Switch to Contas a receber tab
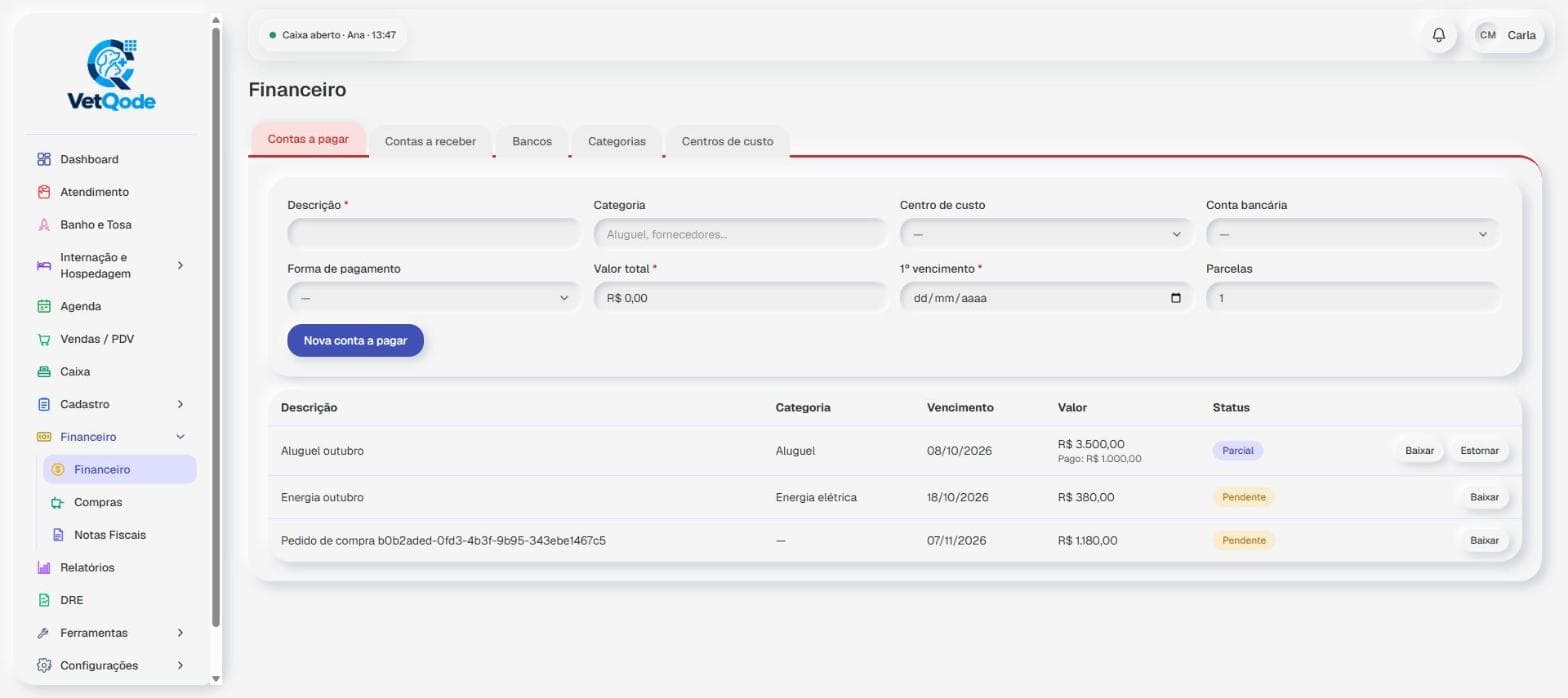 tap(431, 141)
